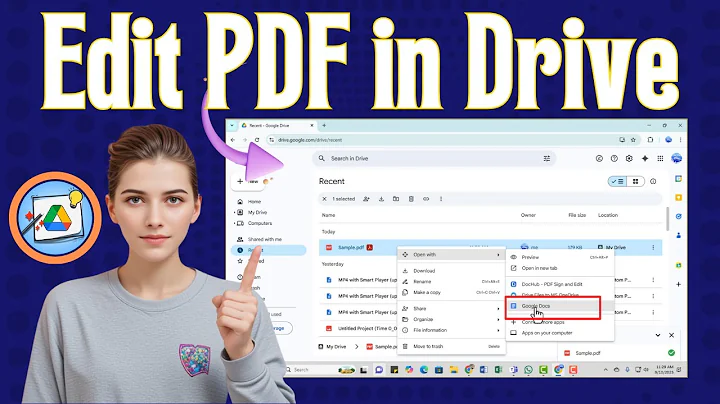Collapse the upload panel chevron
The width and height of the screenshot is (720, 404).
(658, 335)
